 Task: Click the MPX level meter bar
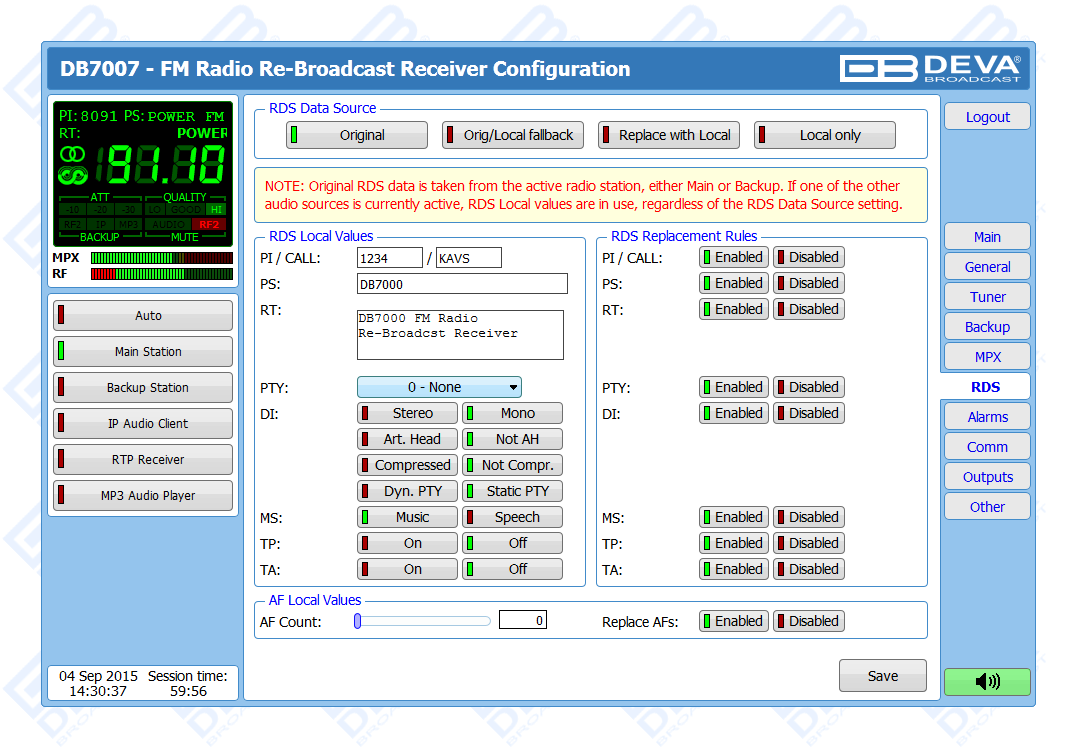tap(161, 258)
